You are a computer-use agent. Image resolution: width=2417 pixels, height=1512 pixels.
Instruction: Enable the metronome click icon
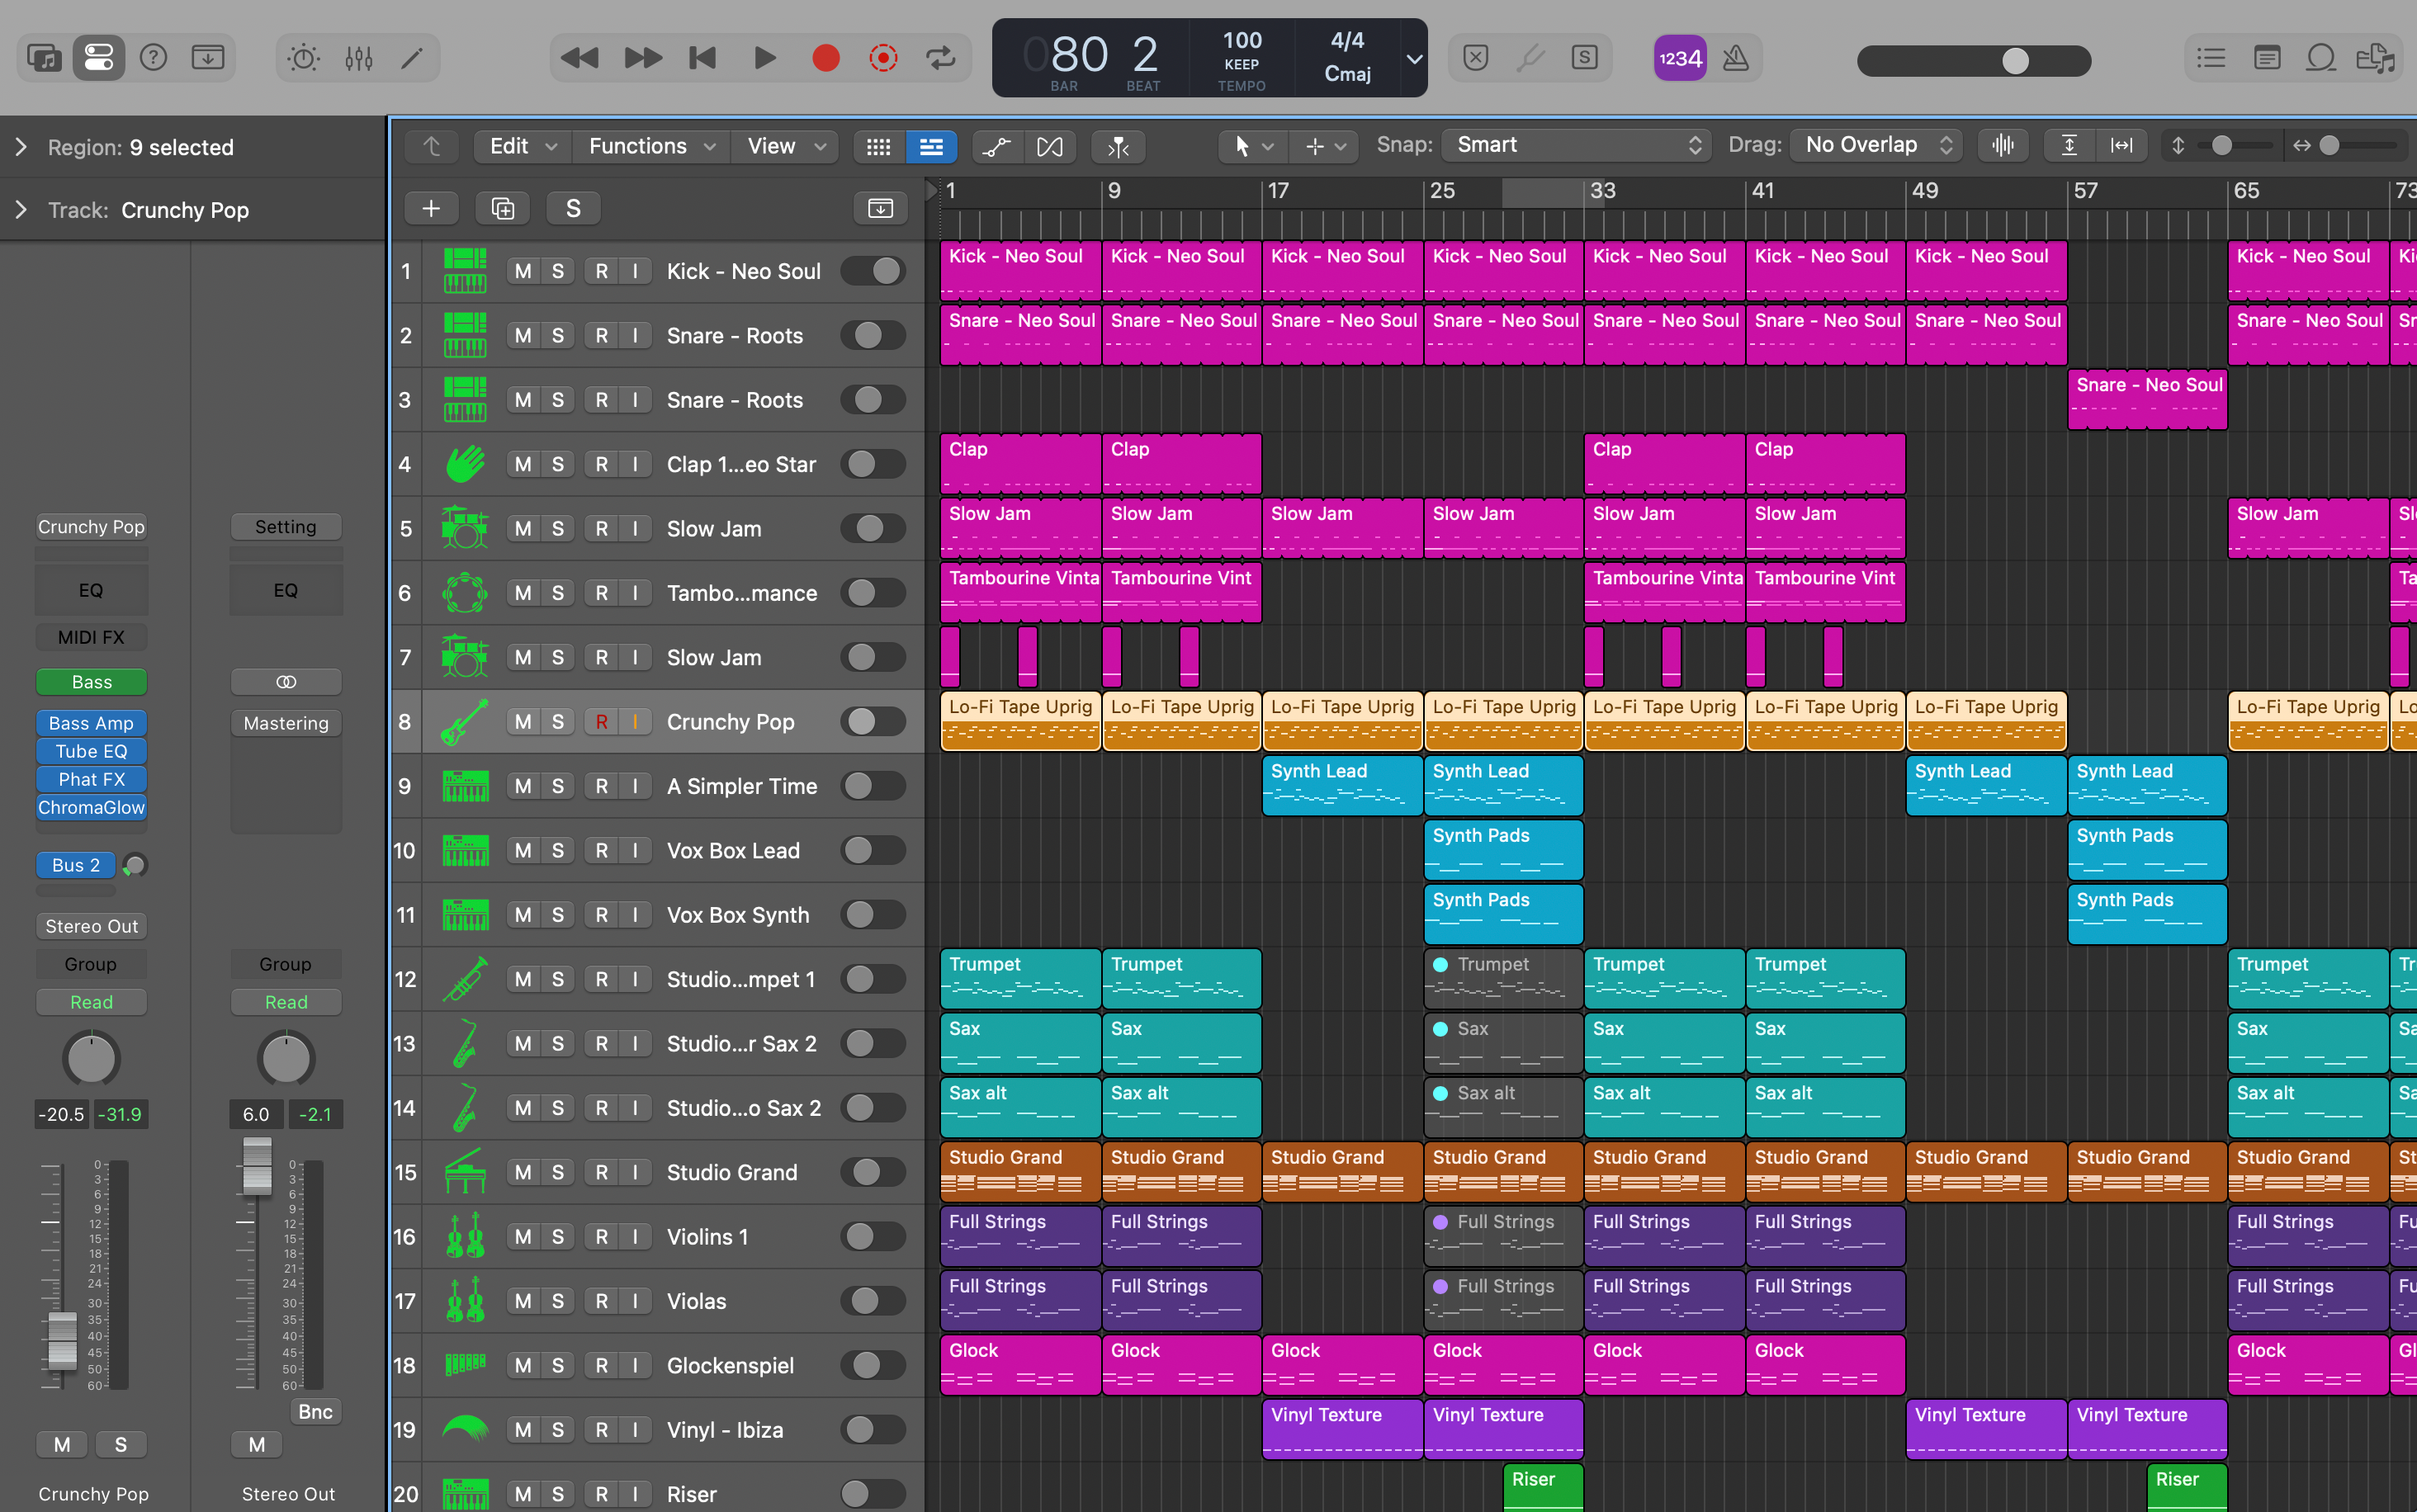[1736, 58]
